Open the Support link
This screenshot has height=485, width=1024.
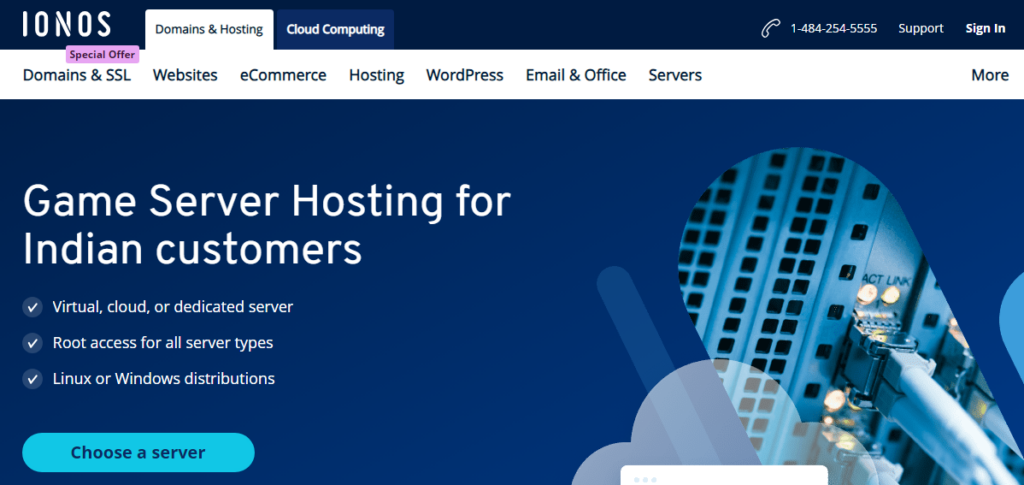[x=920, y=29]
